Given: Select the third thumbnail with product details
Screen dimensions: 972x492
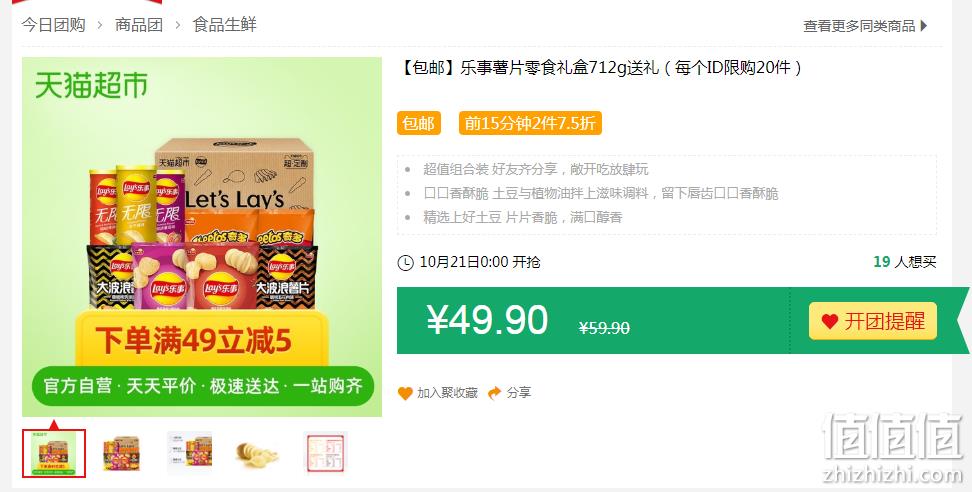Looking at the screenshot, I should [x=189, y=454].
